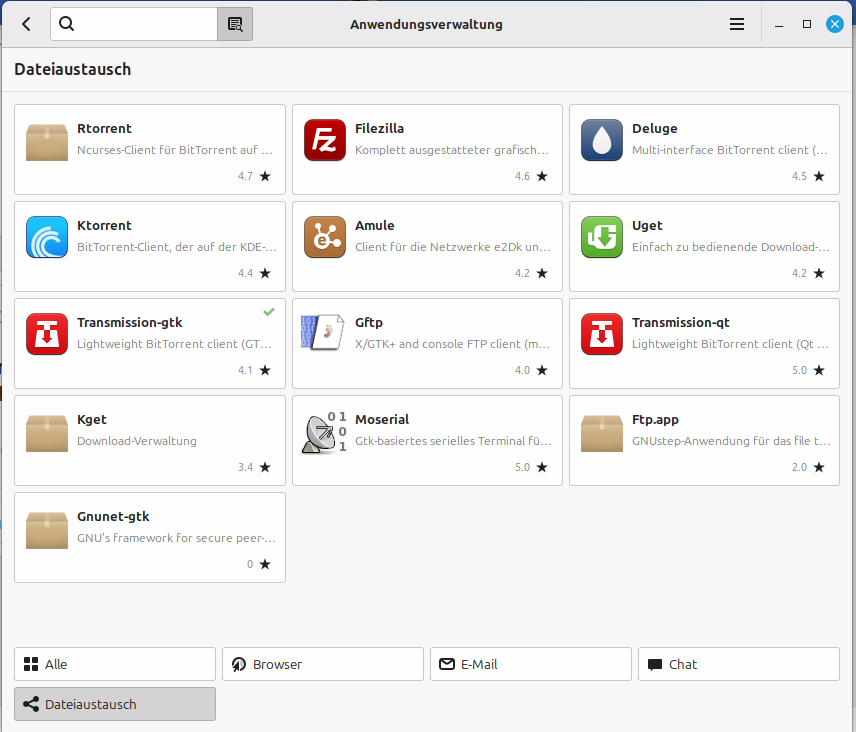Click the Kget package box icon
Viewport: 856px width, 732px height.
point(47,433)
